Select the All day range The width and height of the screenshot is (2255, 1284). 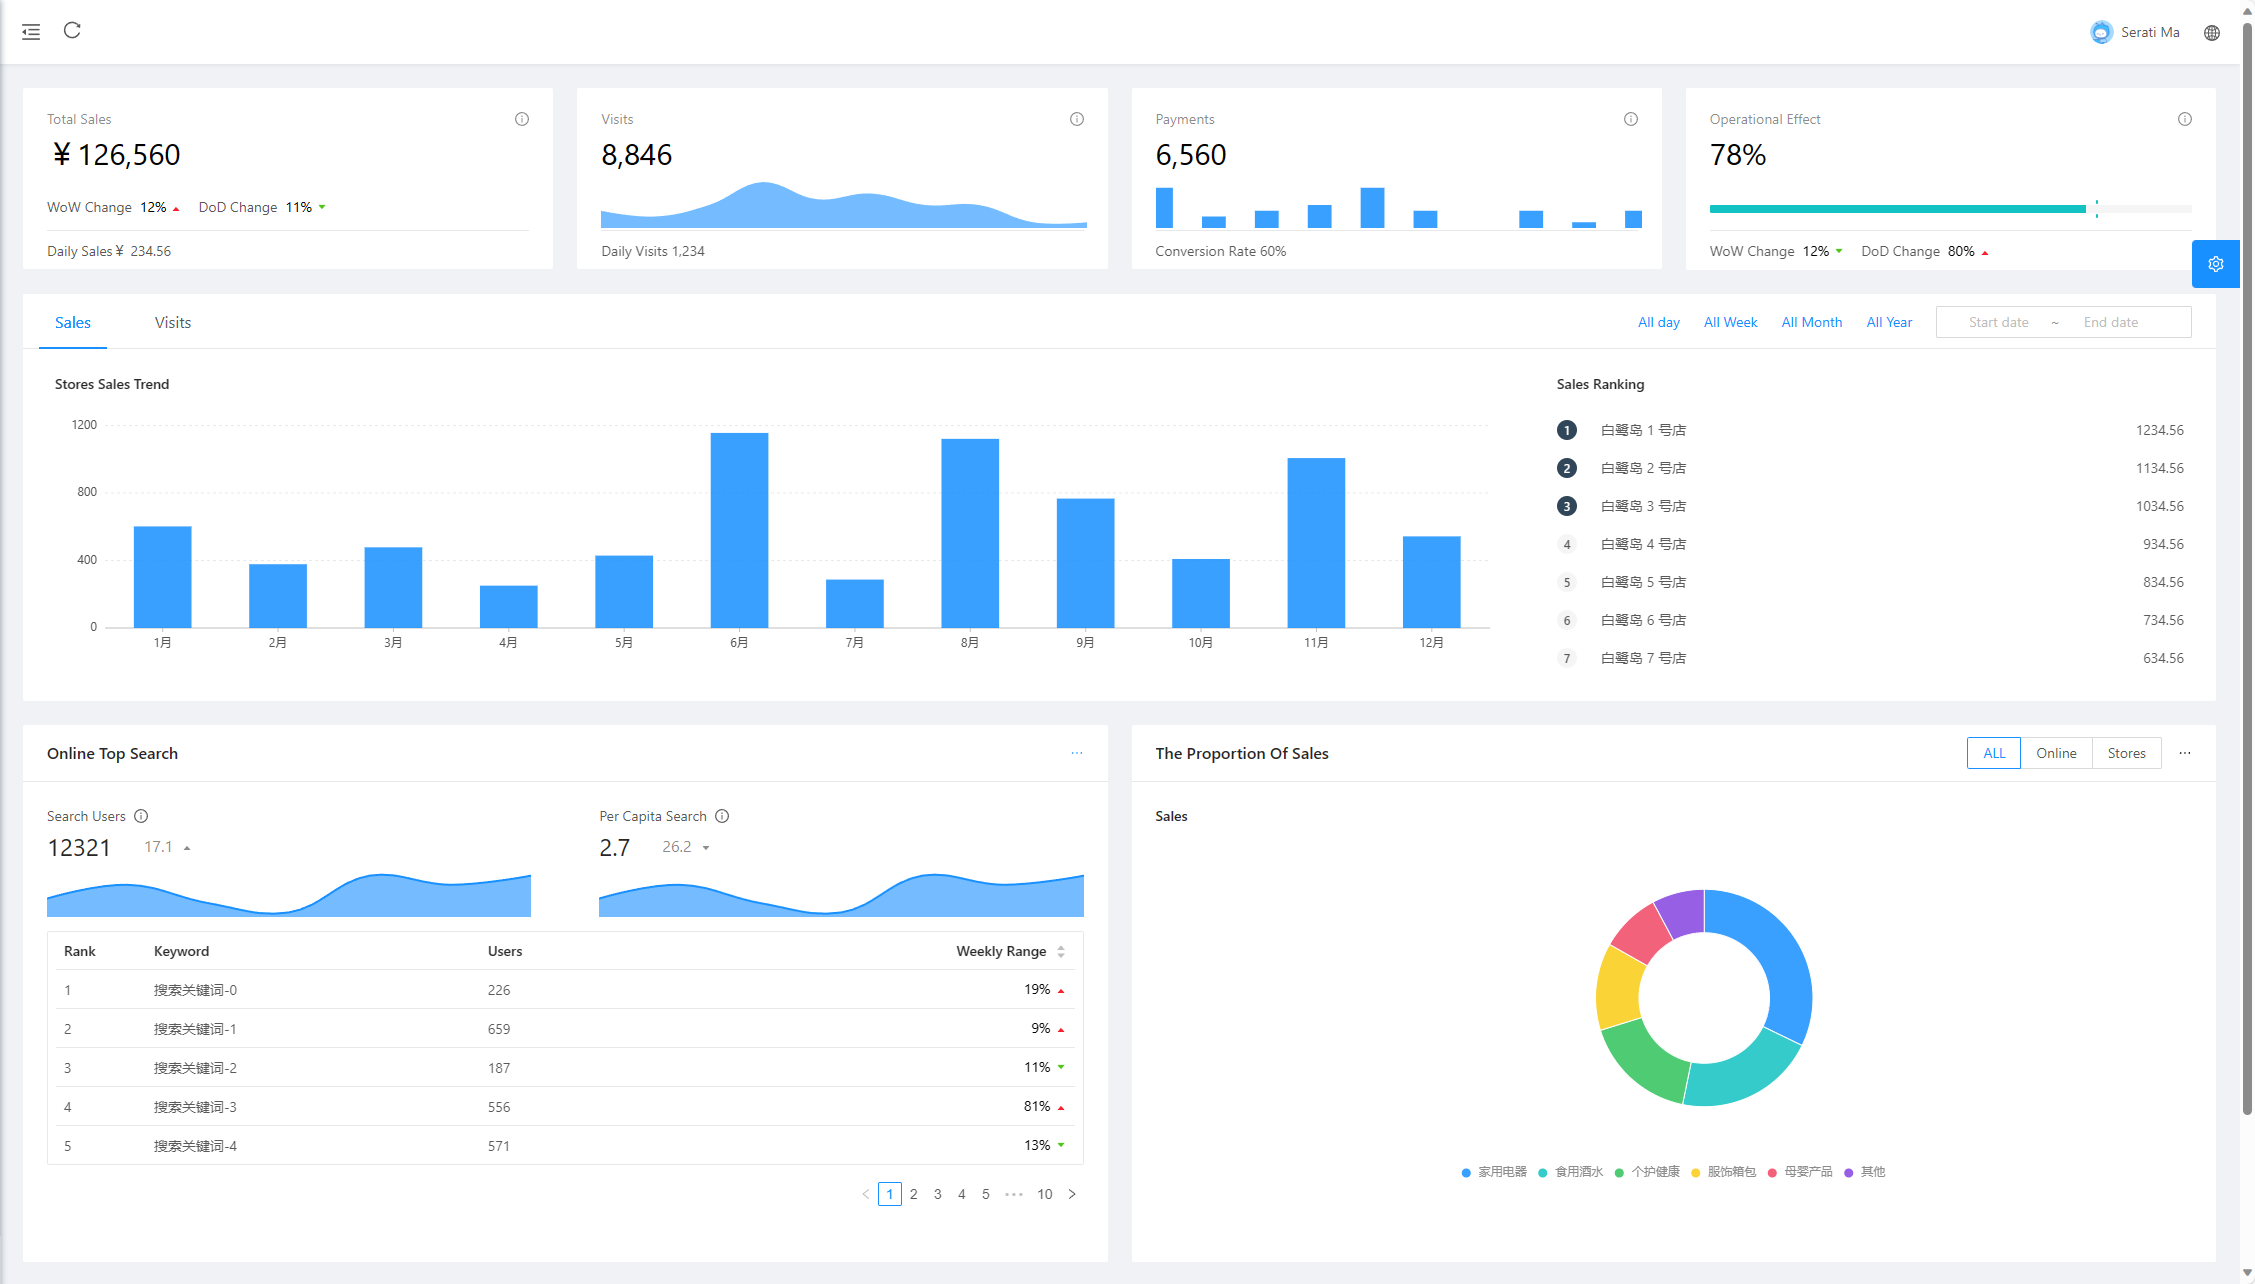coord(1659,322)
